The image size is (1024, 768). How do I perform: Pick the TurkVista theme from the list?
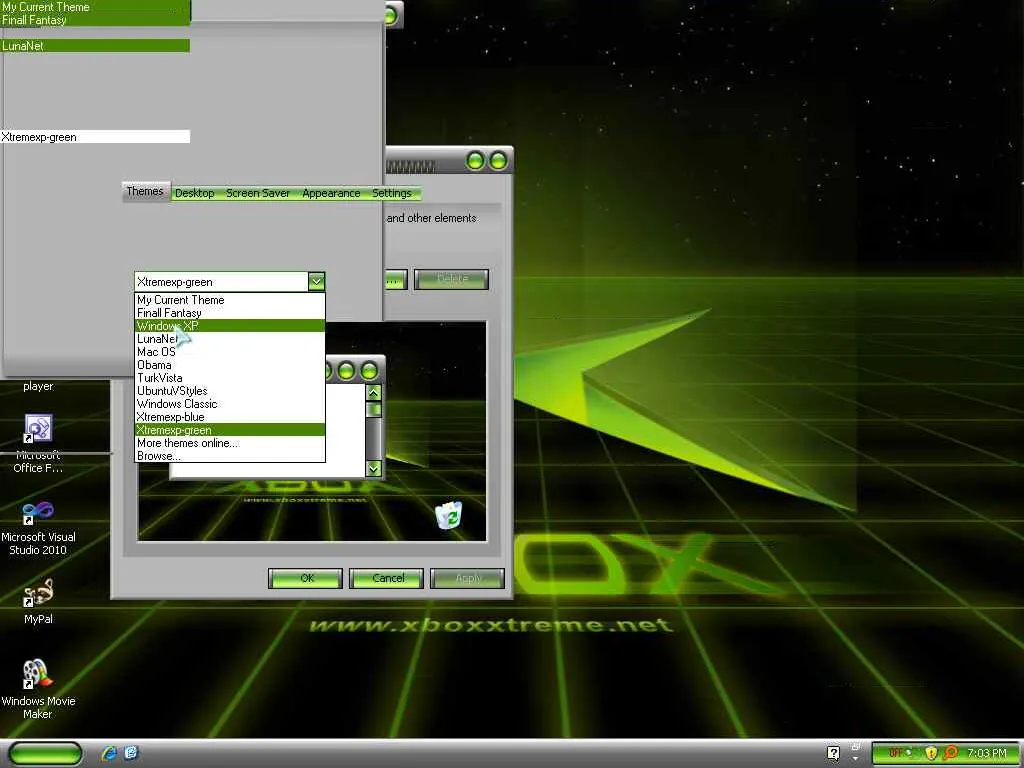click(230, 378)
